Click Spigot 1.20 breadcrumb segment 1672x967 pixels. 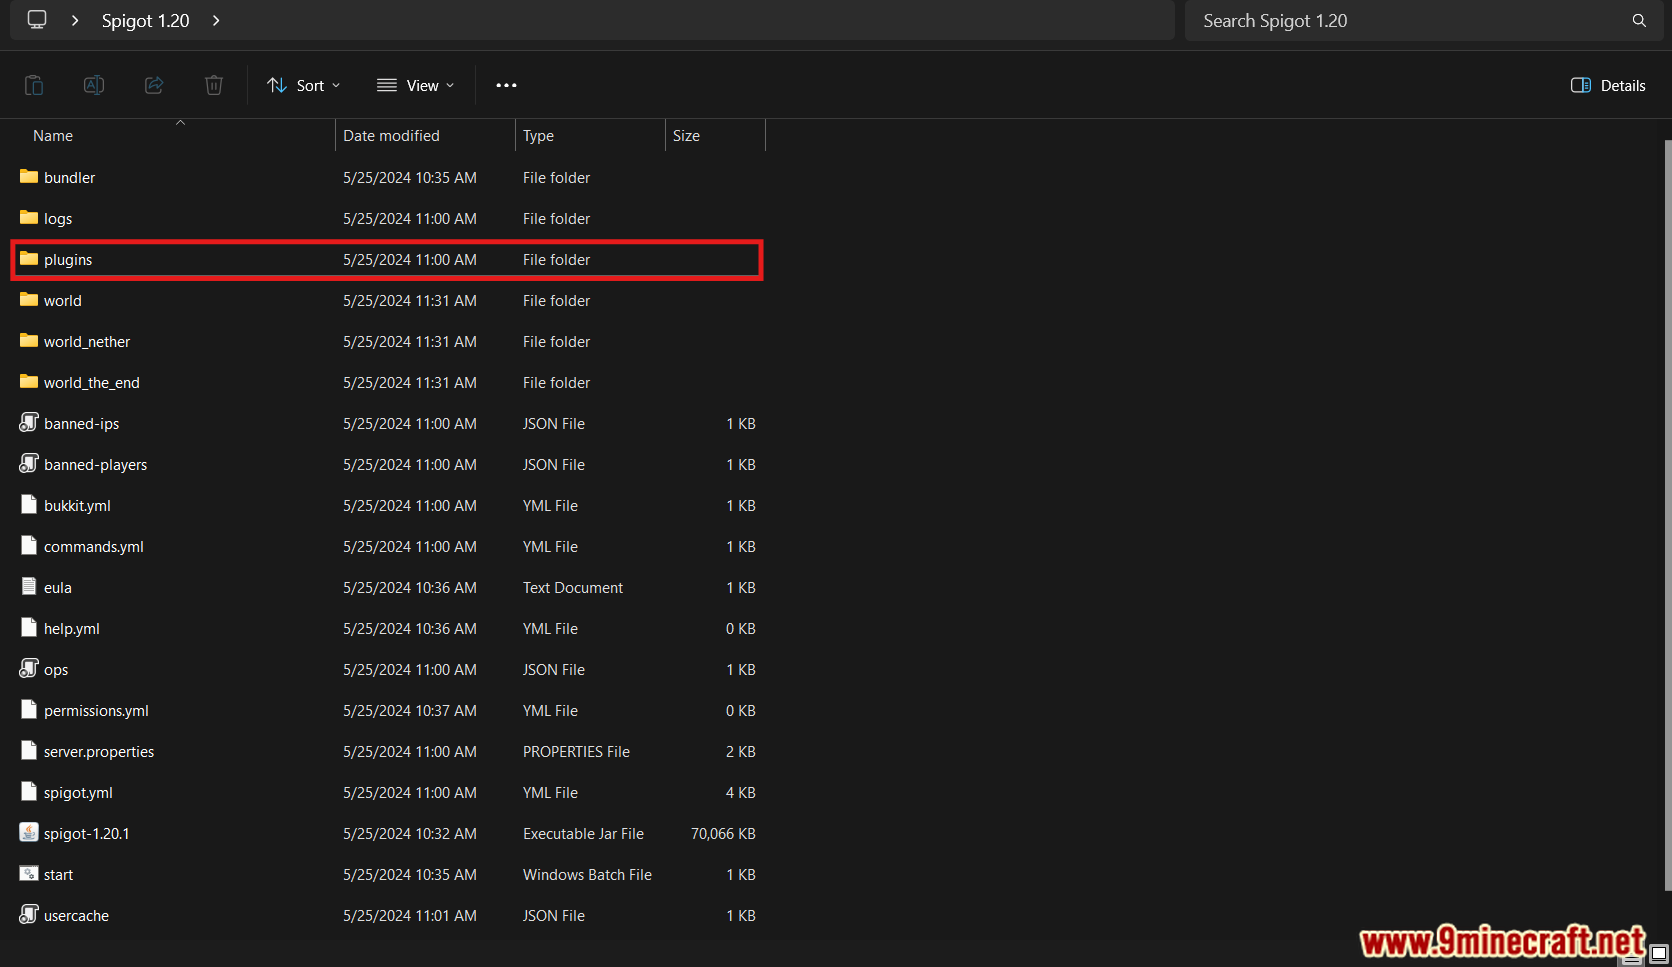[x=146, y=20]
